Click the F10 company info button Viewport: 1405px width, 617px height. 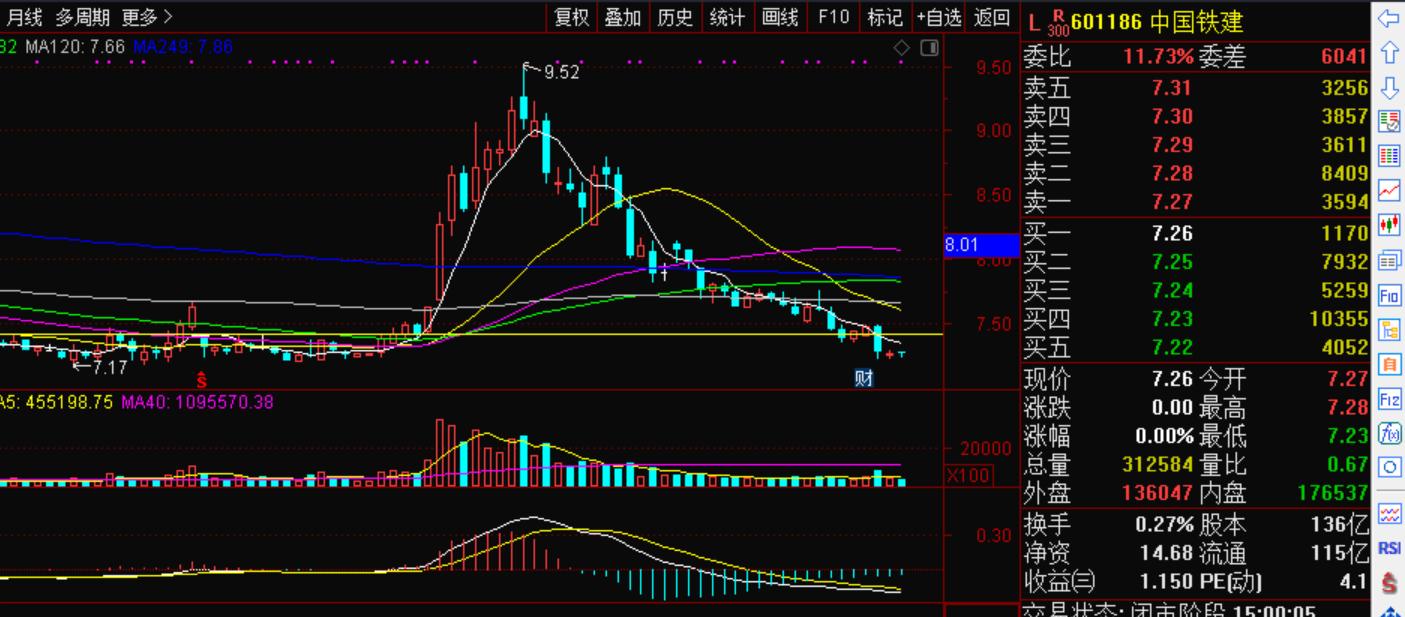click(832, 17)
